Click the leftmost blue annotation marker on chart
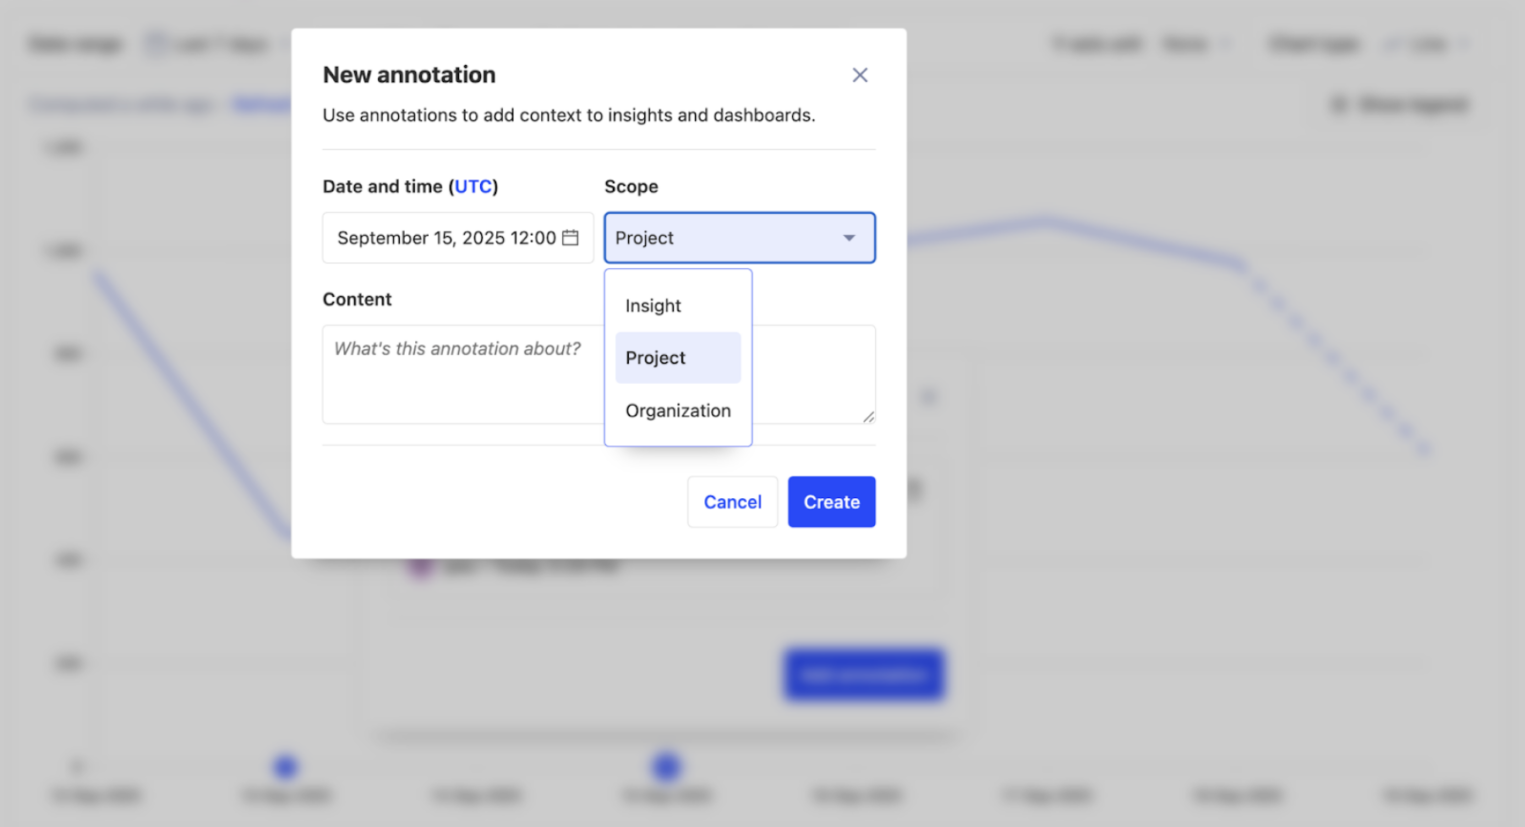Screen dimensions: 1525x827 pos(285,767)
